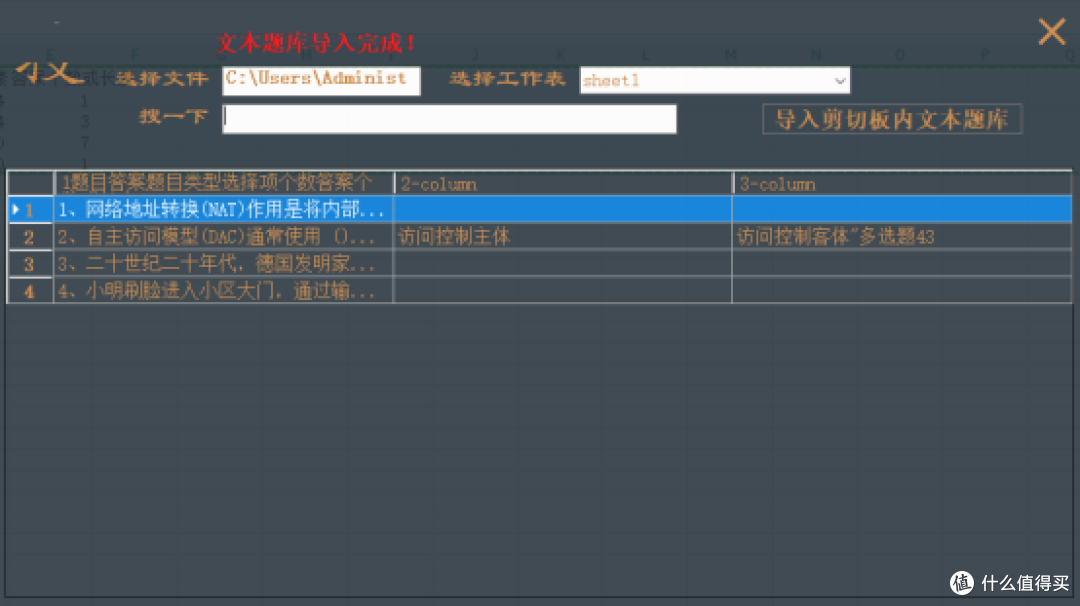Click the 选择工作表 label
Viewport: 1080px width, 606px height.
tap(507, 79)
